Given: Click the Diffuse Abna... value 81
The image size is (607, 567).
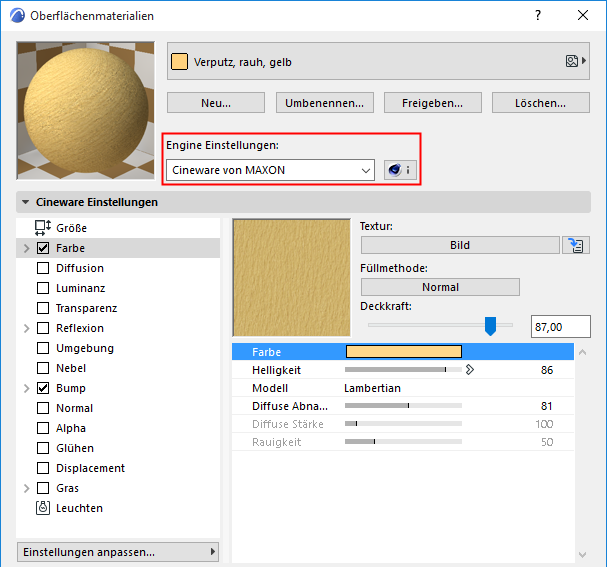Looking at the screenshot, I should click(547, 406).
